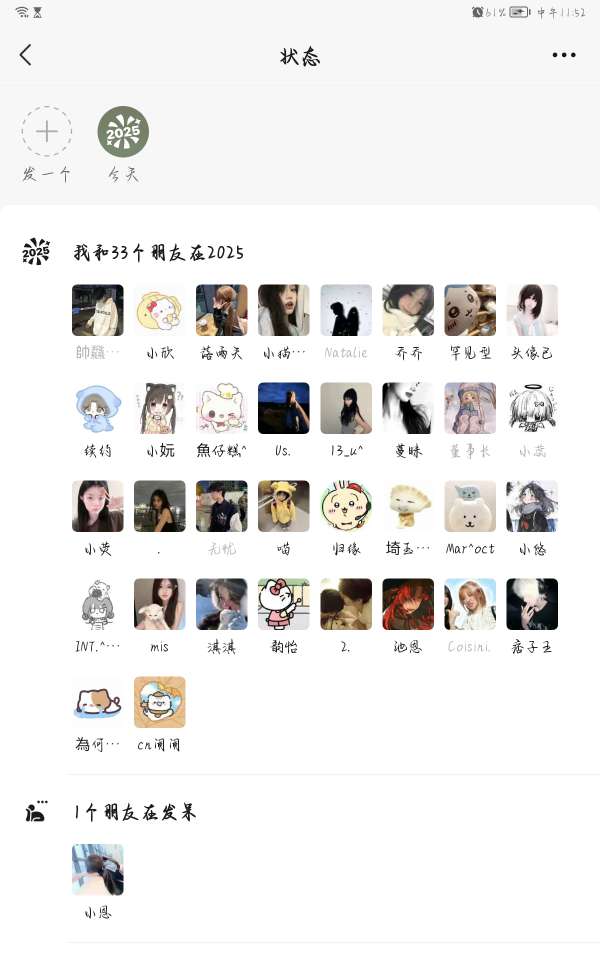Open the three-dot more options menu
The image size is (600, 960).
[x=563, y=55]
